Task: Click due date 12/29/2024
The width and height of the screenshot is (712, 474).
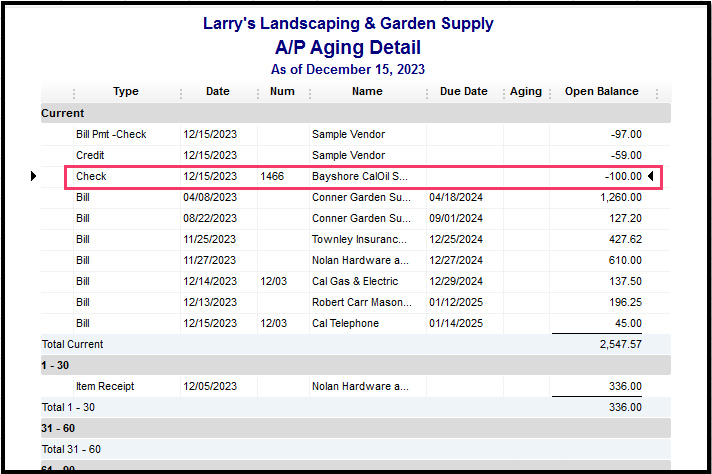Action: (456, 281)
